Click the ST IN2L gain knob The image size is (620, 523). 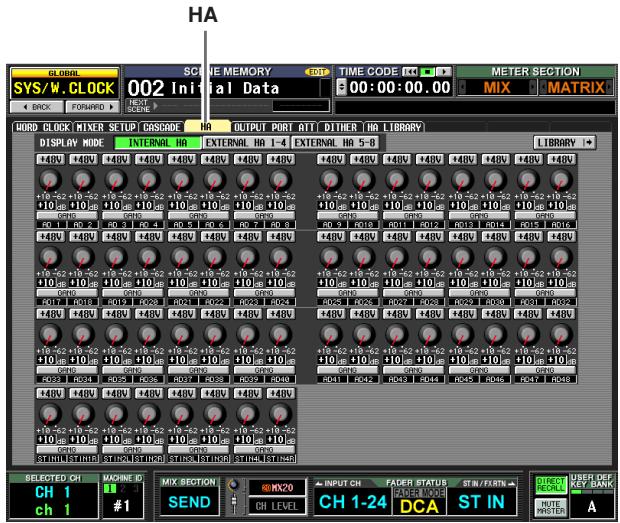coord(116,414)
